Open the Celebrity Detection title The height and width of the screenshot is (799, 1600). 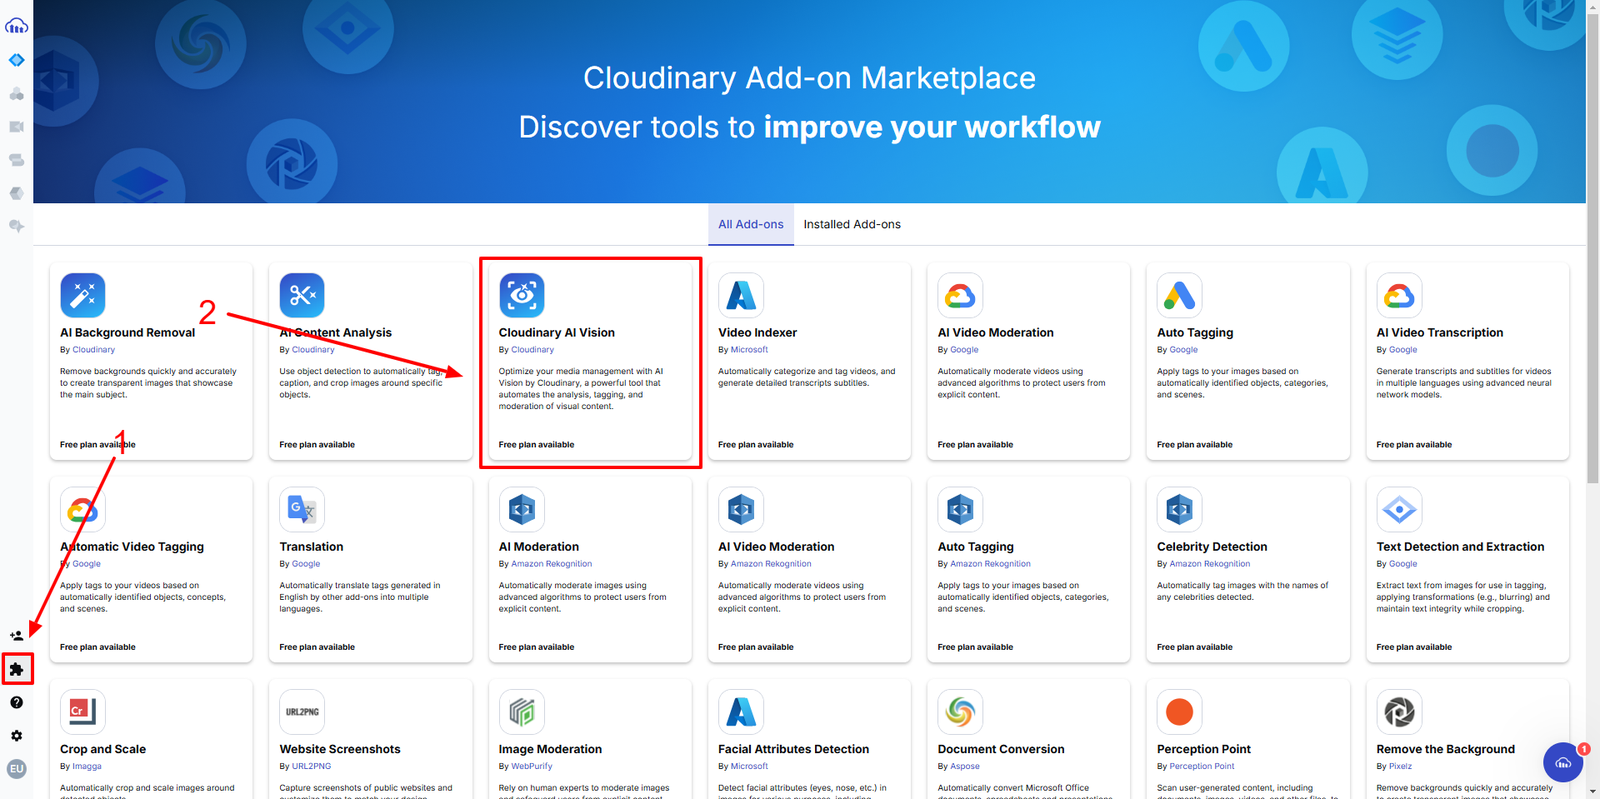pyautogui.click(x=1212, y=546)
